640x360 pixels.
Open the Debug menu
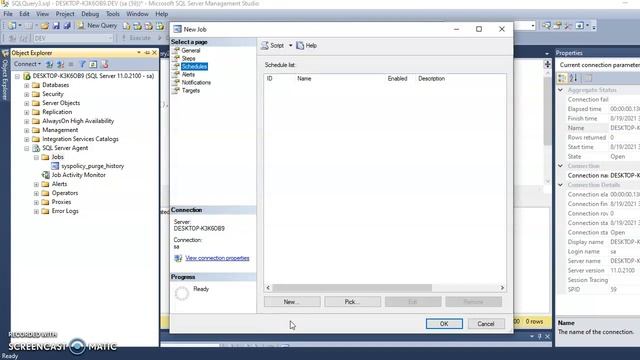click(90, 14)
